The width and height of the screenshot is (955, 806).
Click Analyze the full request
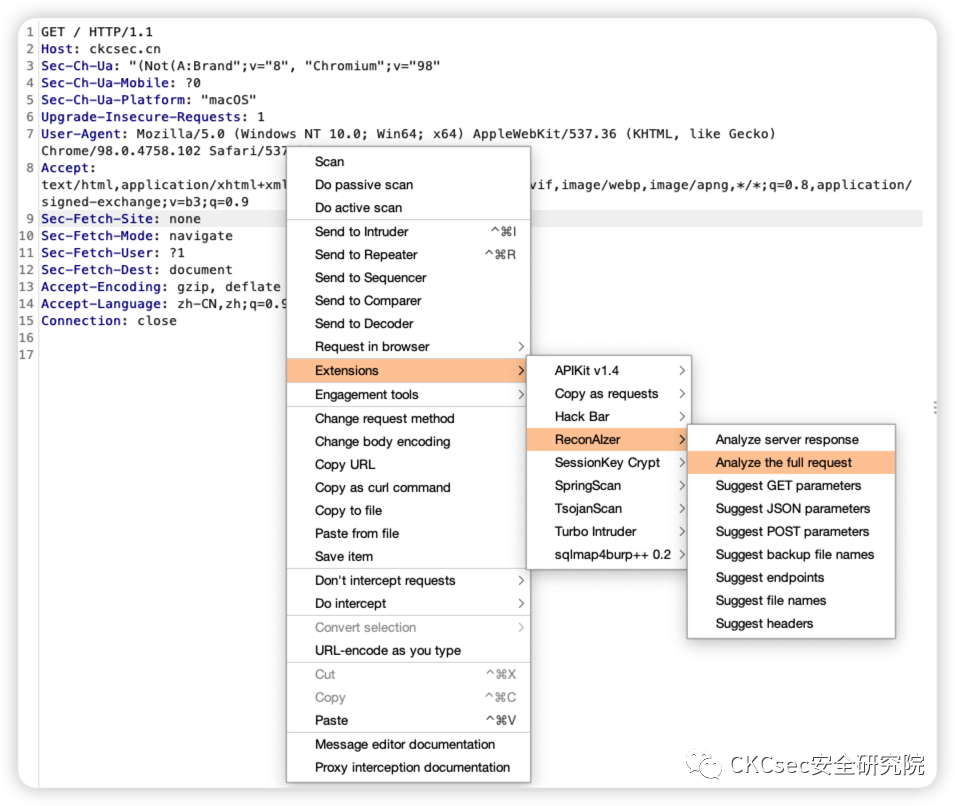point(784,463)
